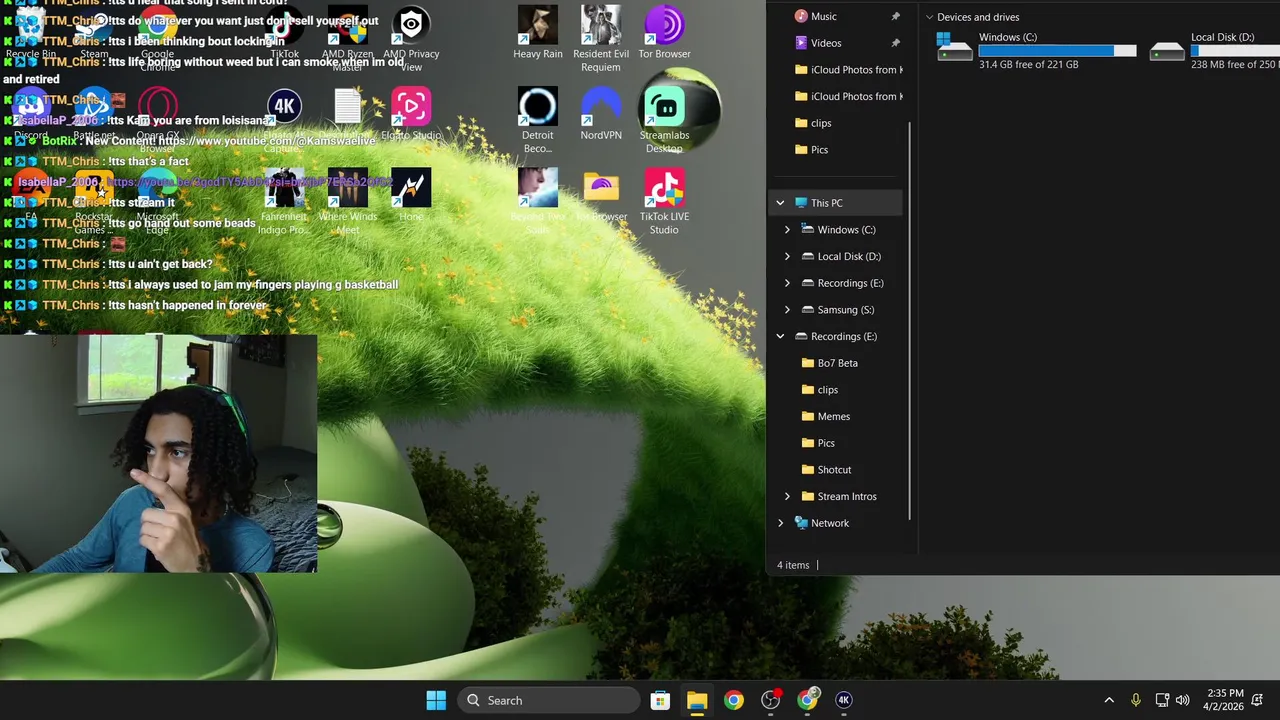
Task: Switch to OBS Studio on the taskbar
Action: [770, 700]
